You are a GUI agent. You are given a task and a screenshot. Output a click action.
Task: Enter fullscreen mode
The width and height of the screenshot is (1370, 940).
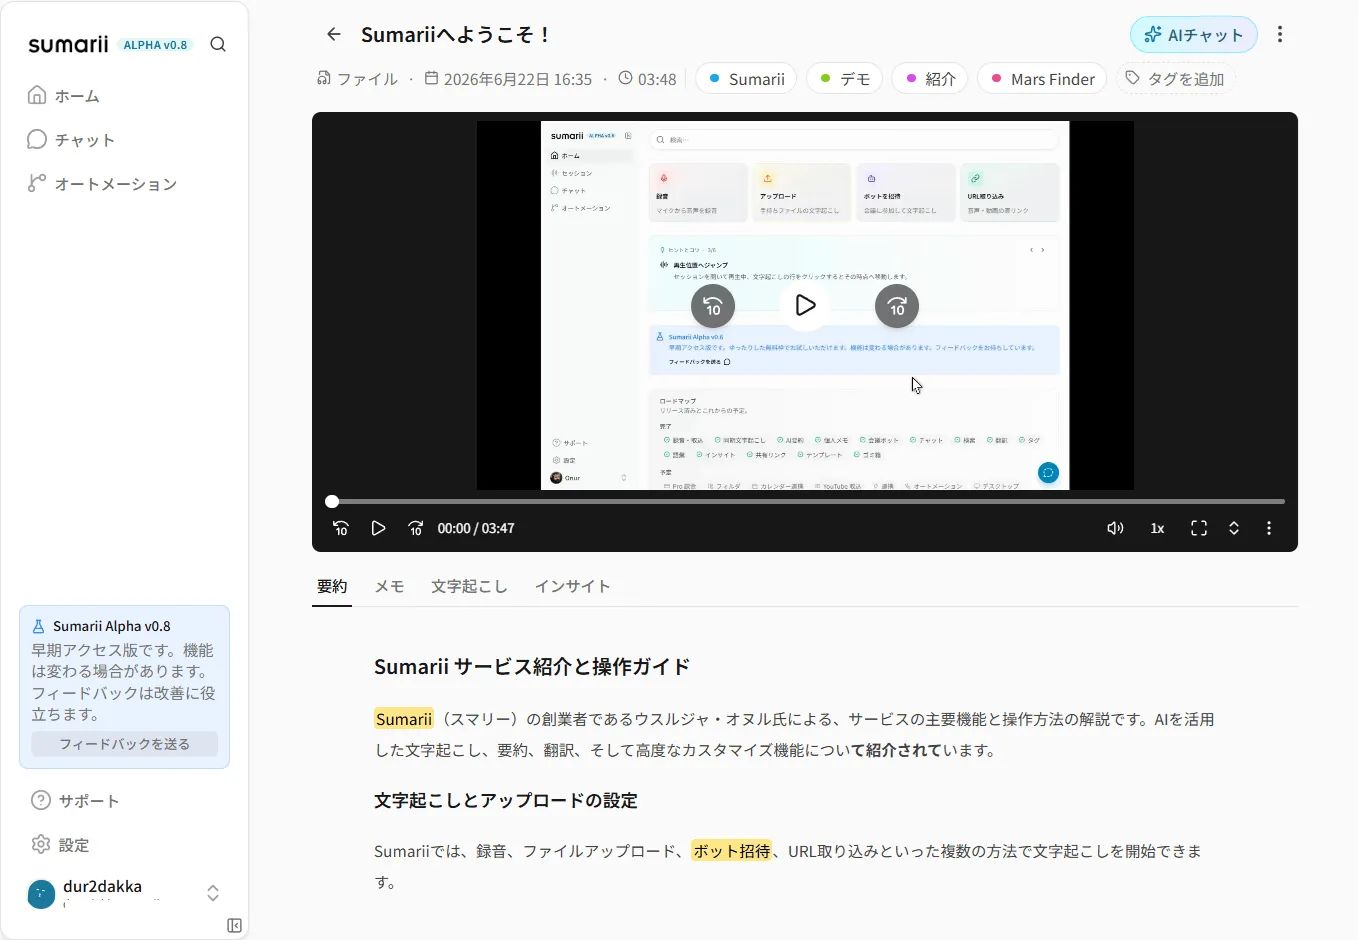click(1199, 528)
